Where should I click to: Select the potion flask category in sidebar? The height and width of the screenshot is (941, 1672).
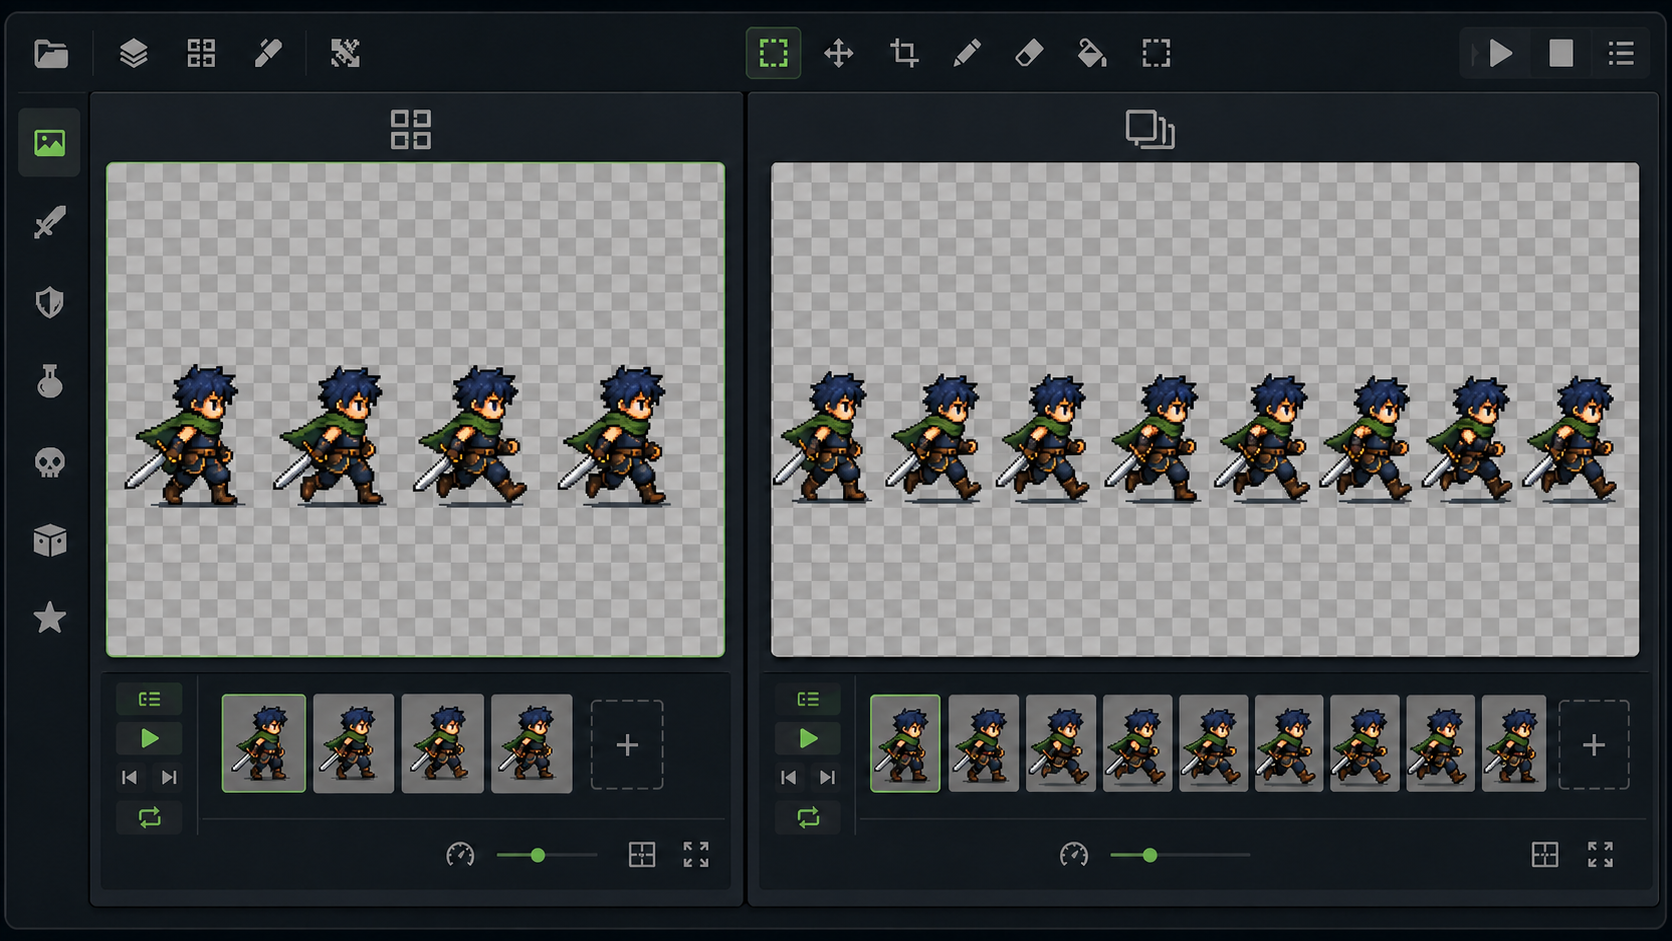coord(49,381)
